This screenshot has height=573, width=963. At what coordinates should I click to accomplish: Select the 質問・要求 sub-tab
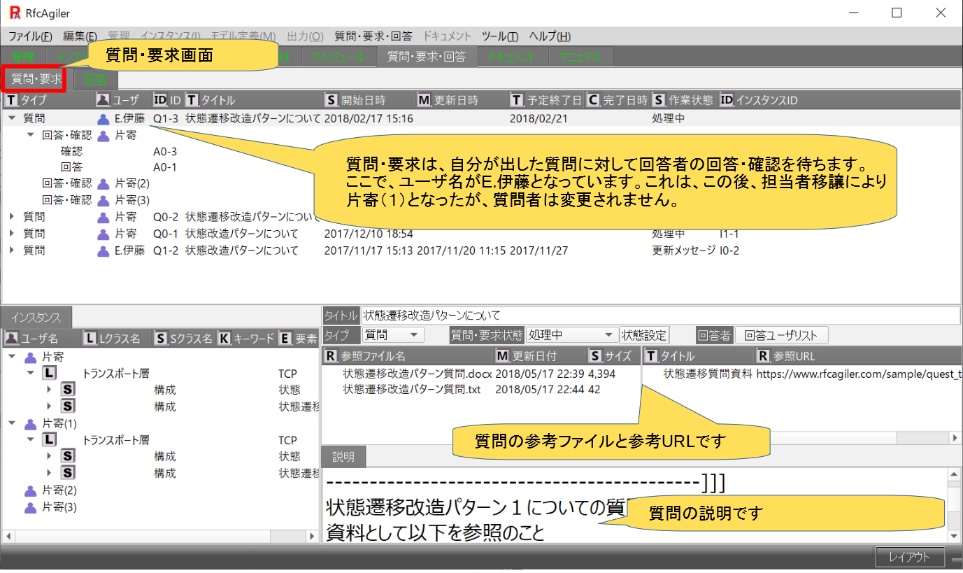[37, 79]
